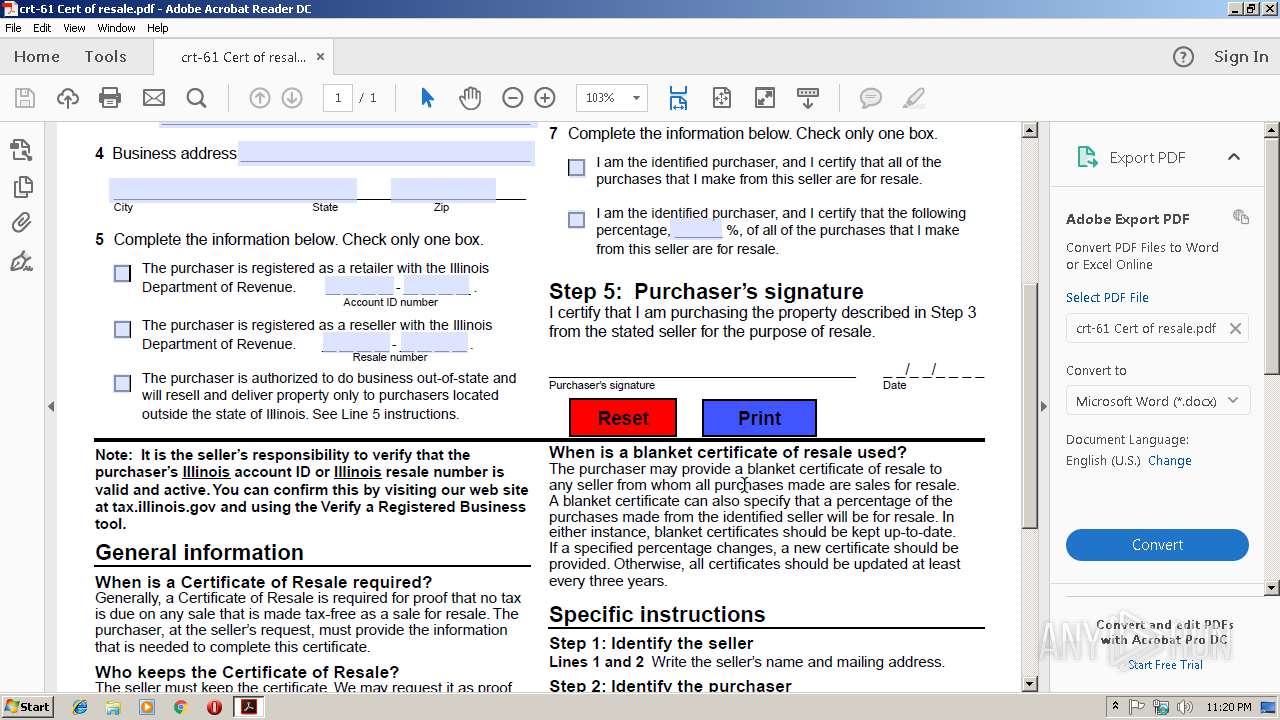This screenshot has height=720, width=1280.
Task: Open Chrome from the taskbar
Action: click(180, 706)
